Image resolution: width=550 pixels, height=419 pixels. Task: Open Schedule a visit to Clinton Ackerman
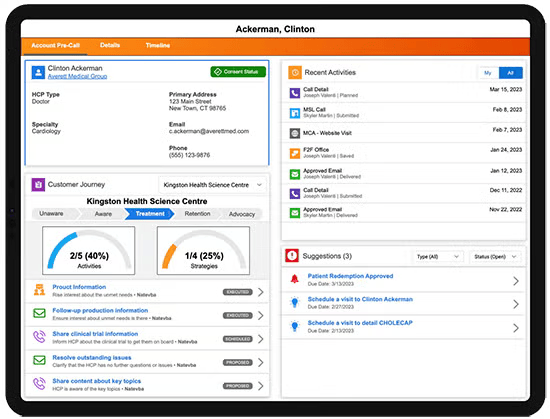[x=360, y=299]
